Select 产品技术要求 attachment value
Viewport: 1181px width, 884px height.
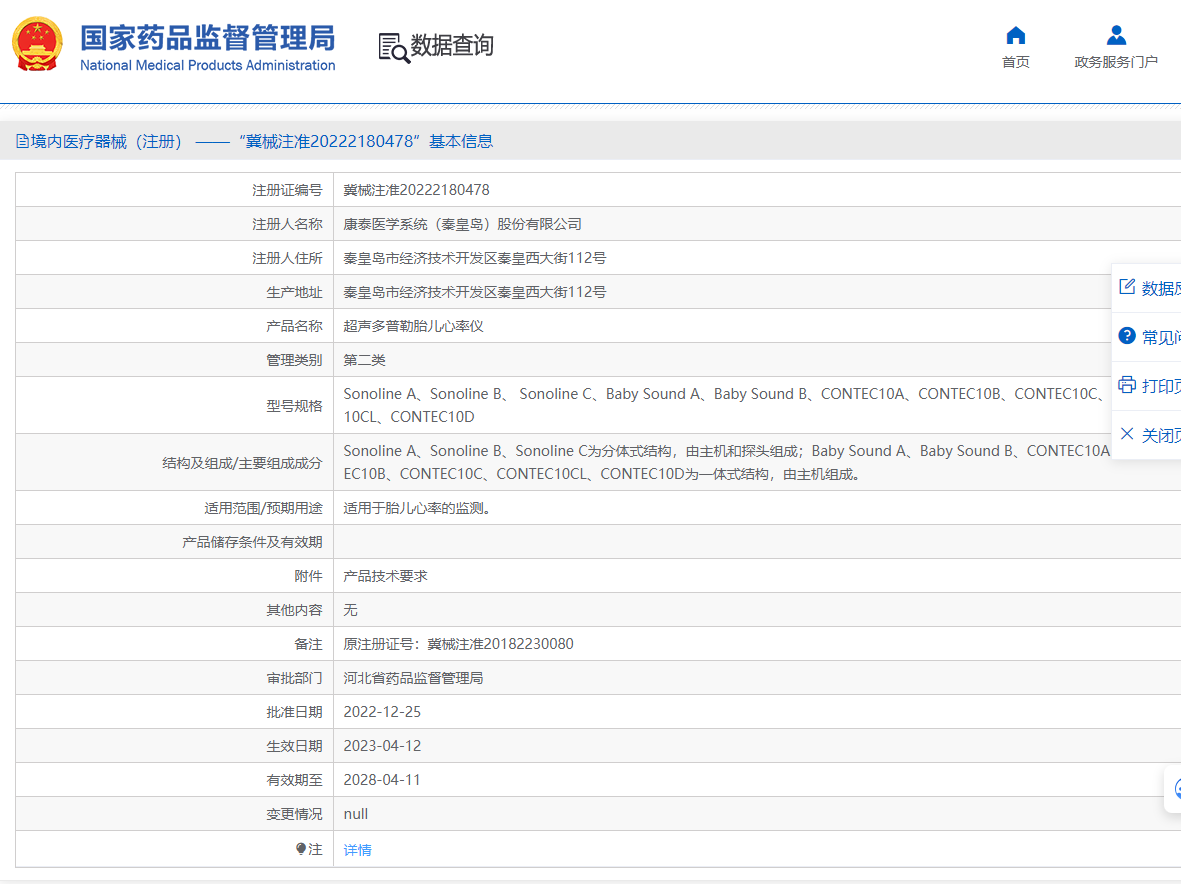pos(386,576)
